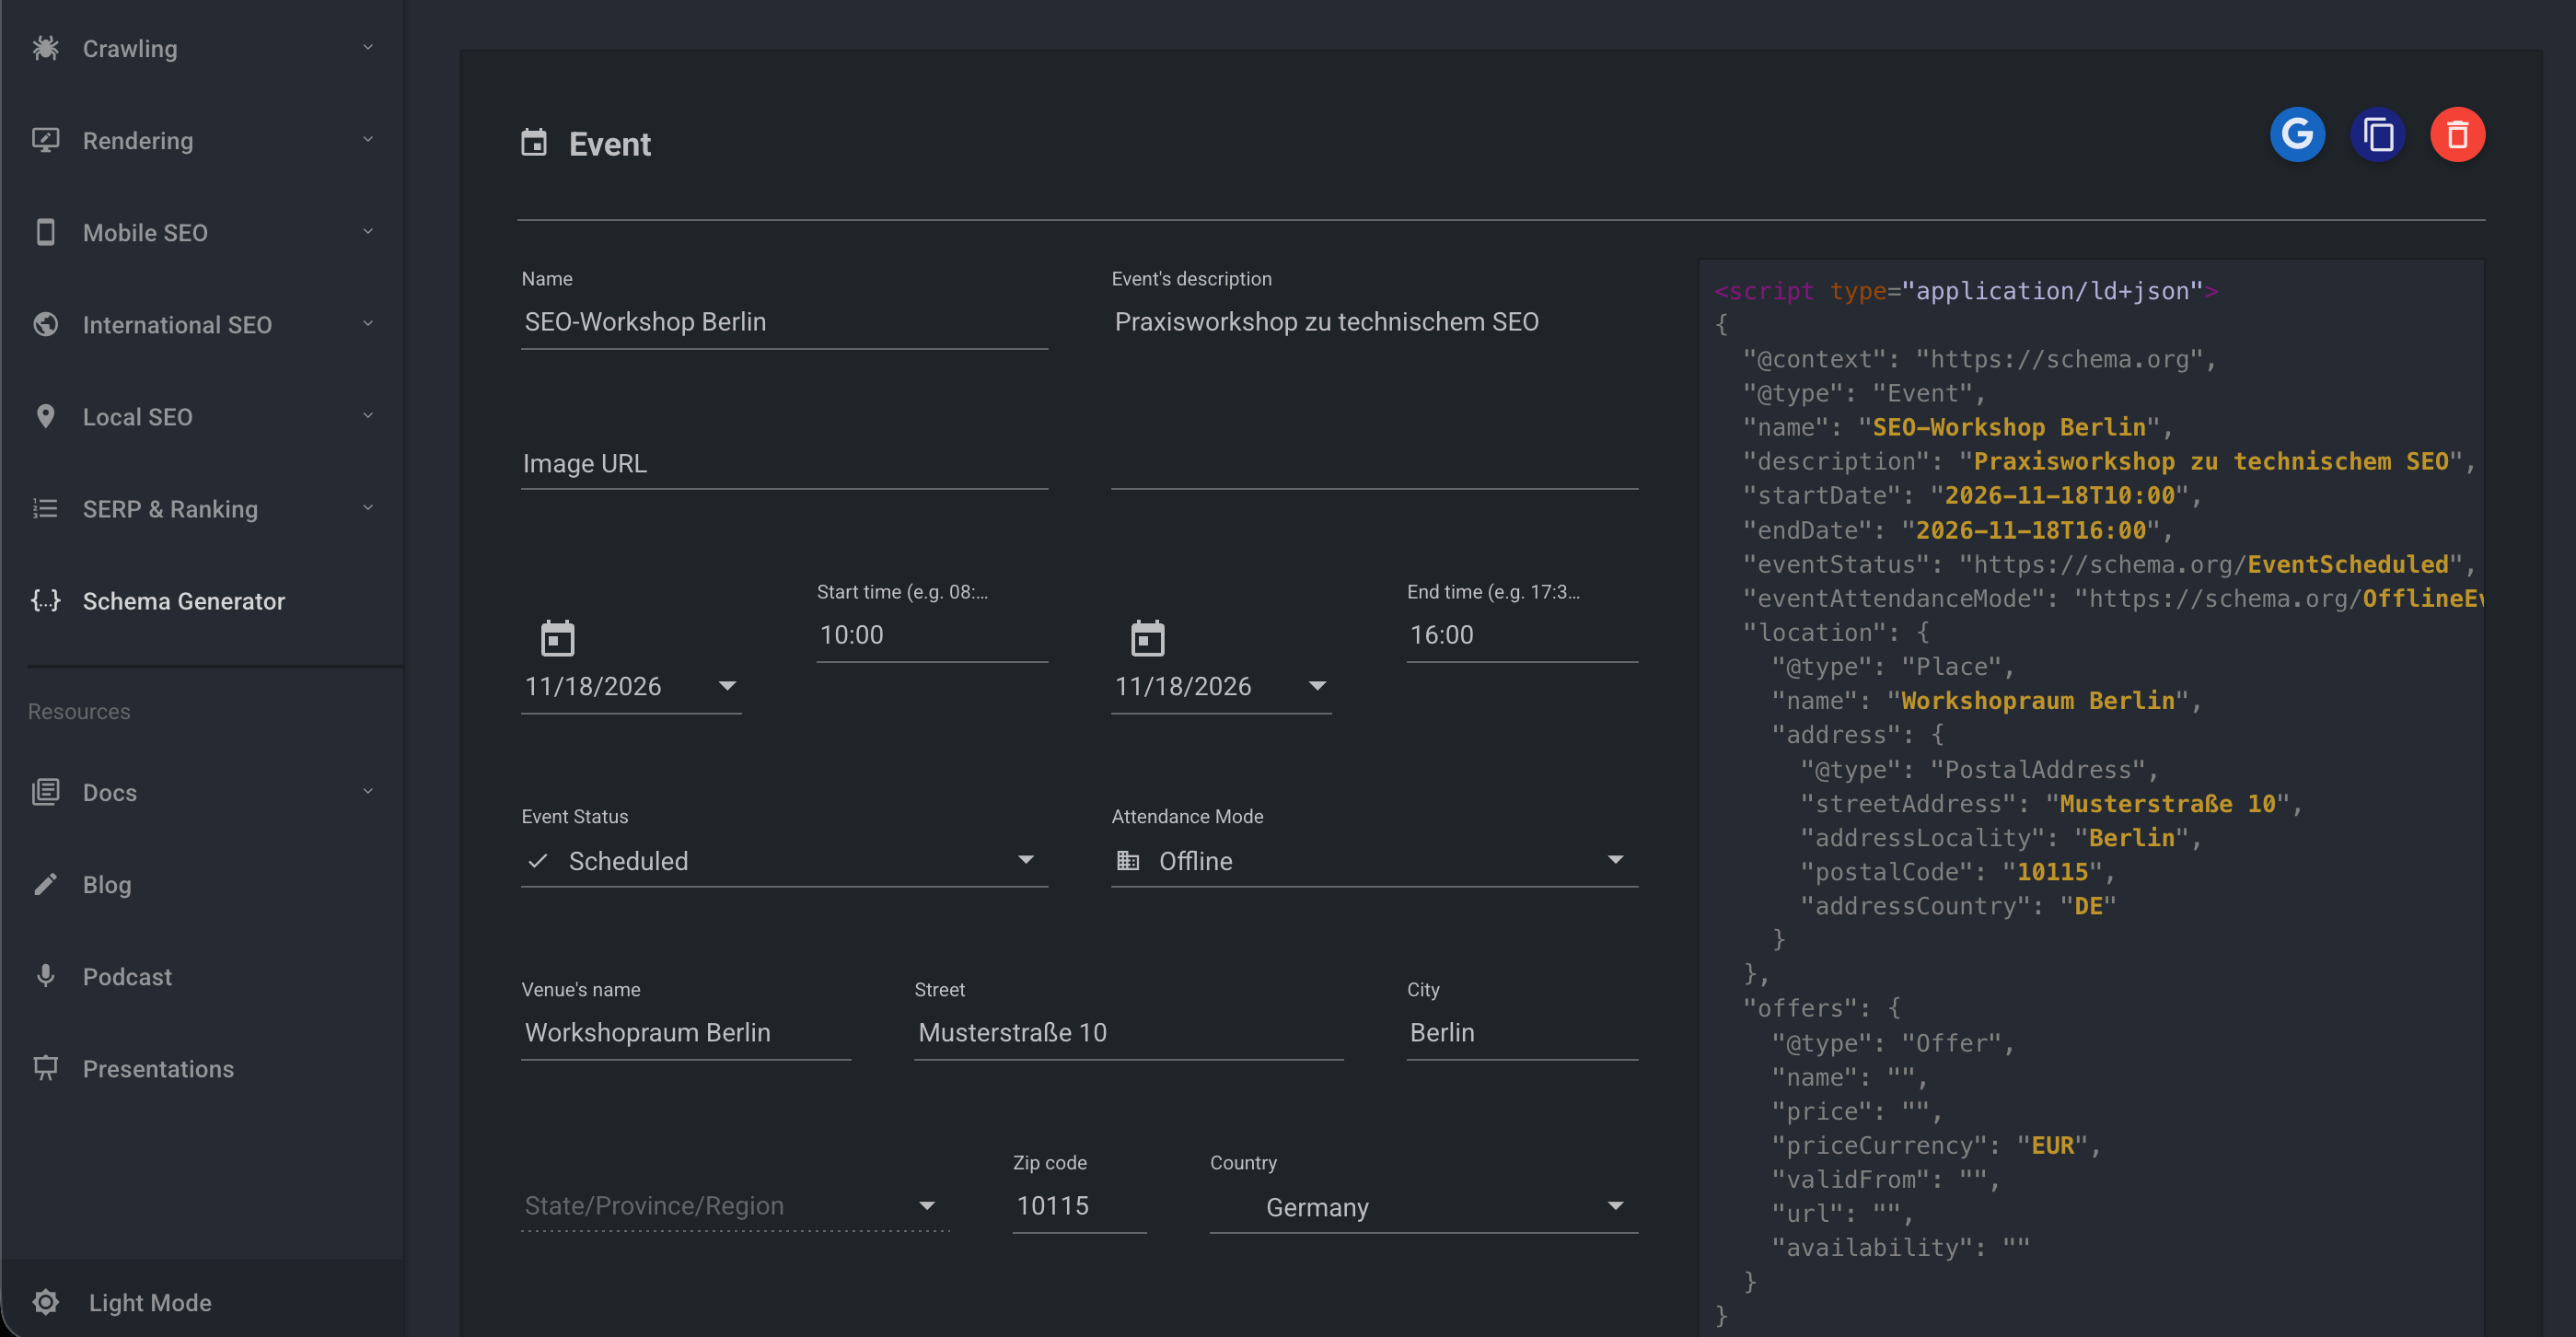
Task: Open SERP & Ranking menu item
Action: [x=203, y=509]
